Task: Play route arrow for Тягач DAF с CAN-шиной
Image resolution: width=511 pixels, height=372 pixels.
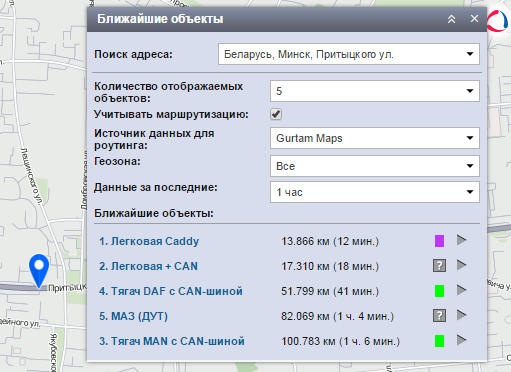Action: click(x=461, y=290)
